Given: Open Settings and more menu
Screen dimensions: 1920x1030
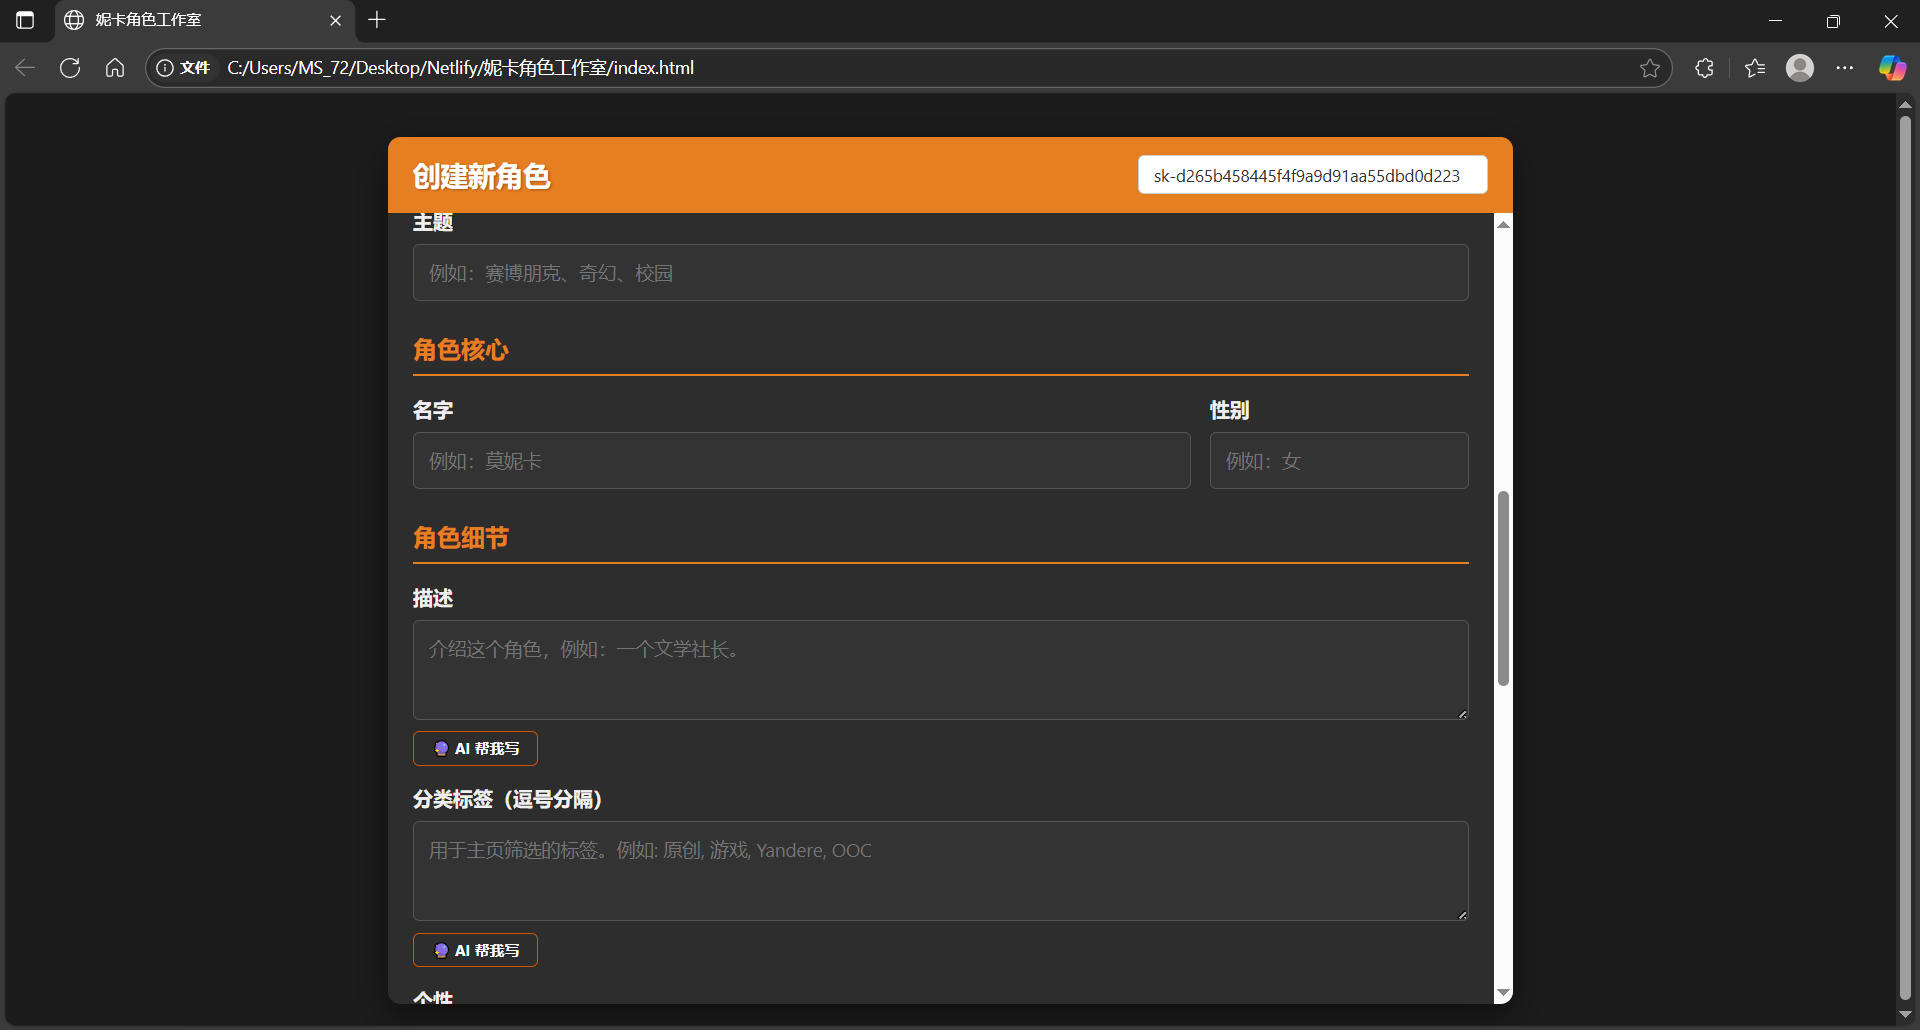Looking at the screenshot, I should 1845,68.
